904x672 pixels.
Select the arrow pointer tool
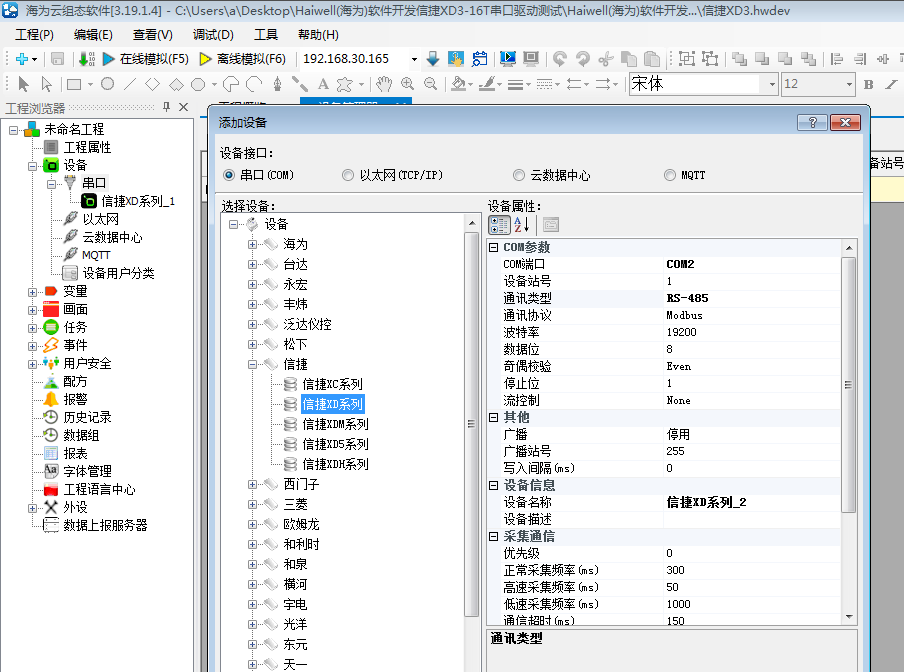click(24, 84)
